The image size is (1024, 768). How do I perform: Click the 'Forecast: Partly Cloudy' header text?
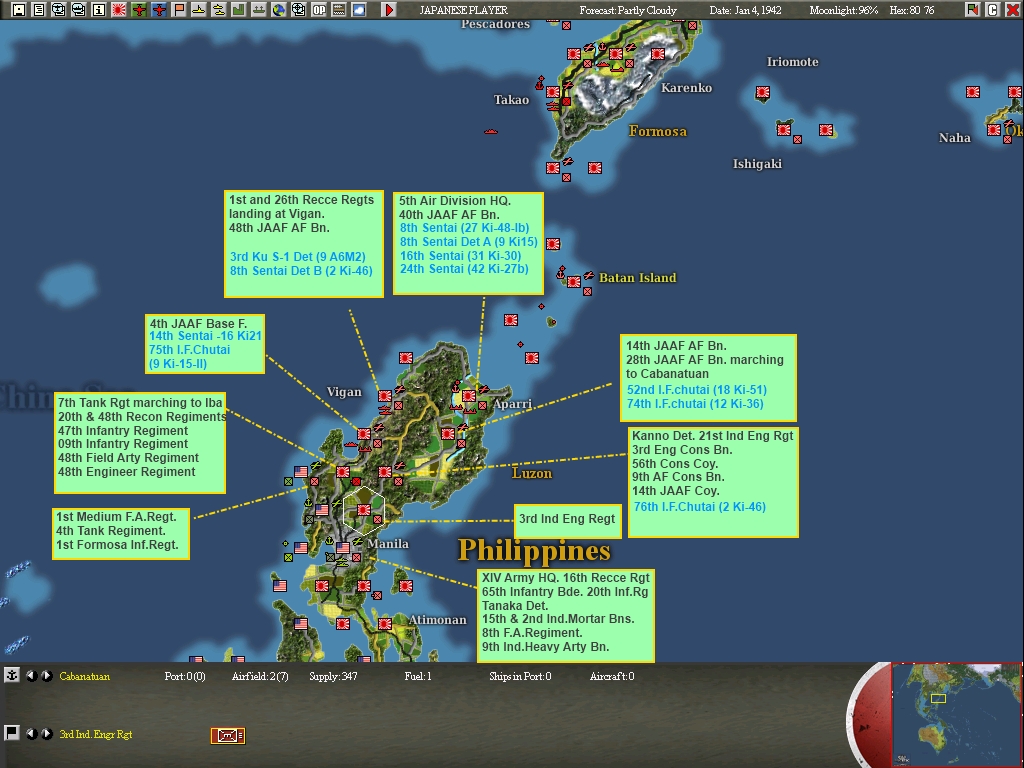click(x=628, y=10)
